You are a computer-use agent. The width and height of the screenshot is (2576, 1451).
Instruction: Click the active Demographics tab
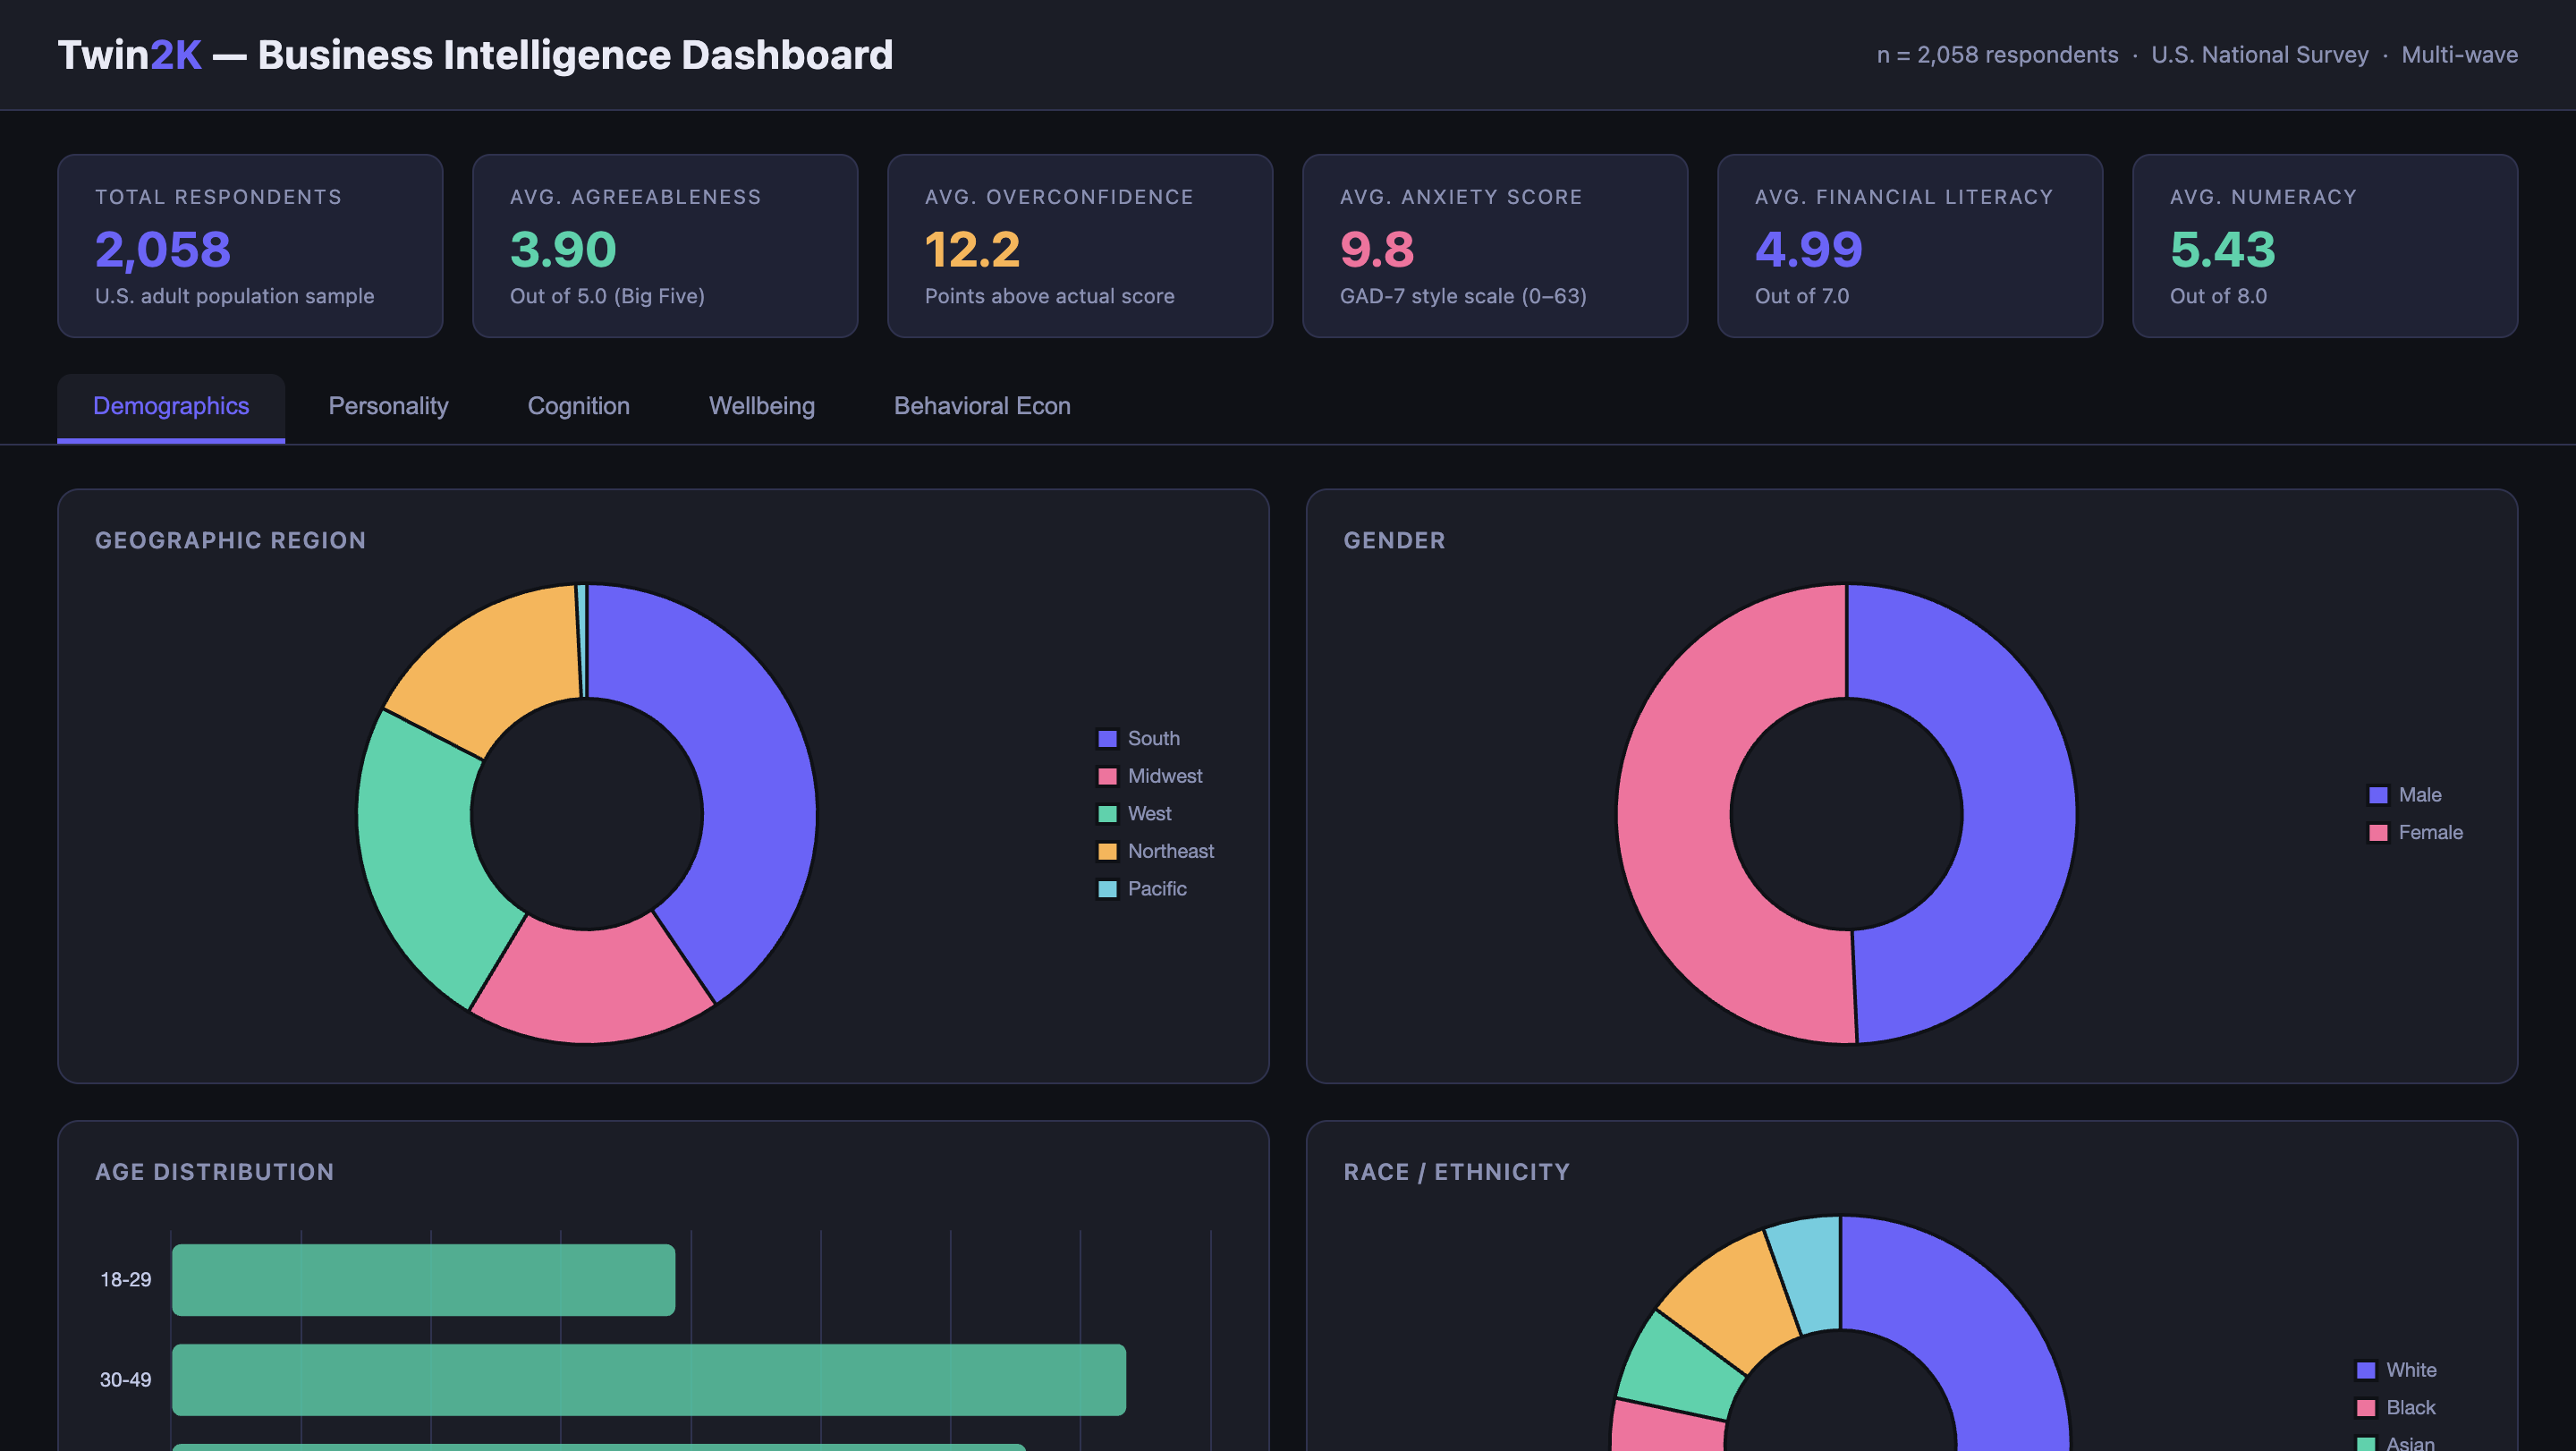171,406
